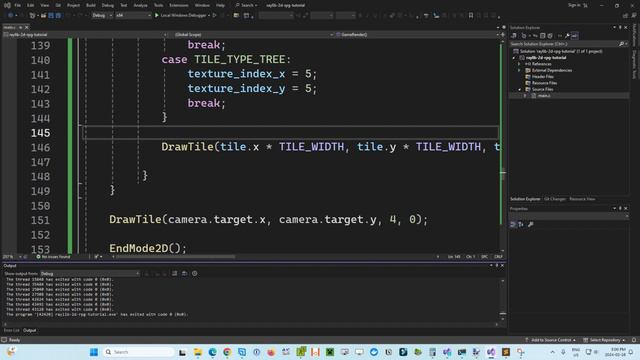Click the Save All toolbar icon
The image size is (640, 360).
click(58, 16)
